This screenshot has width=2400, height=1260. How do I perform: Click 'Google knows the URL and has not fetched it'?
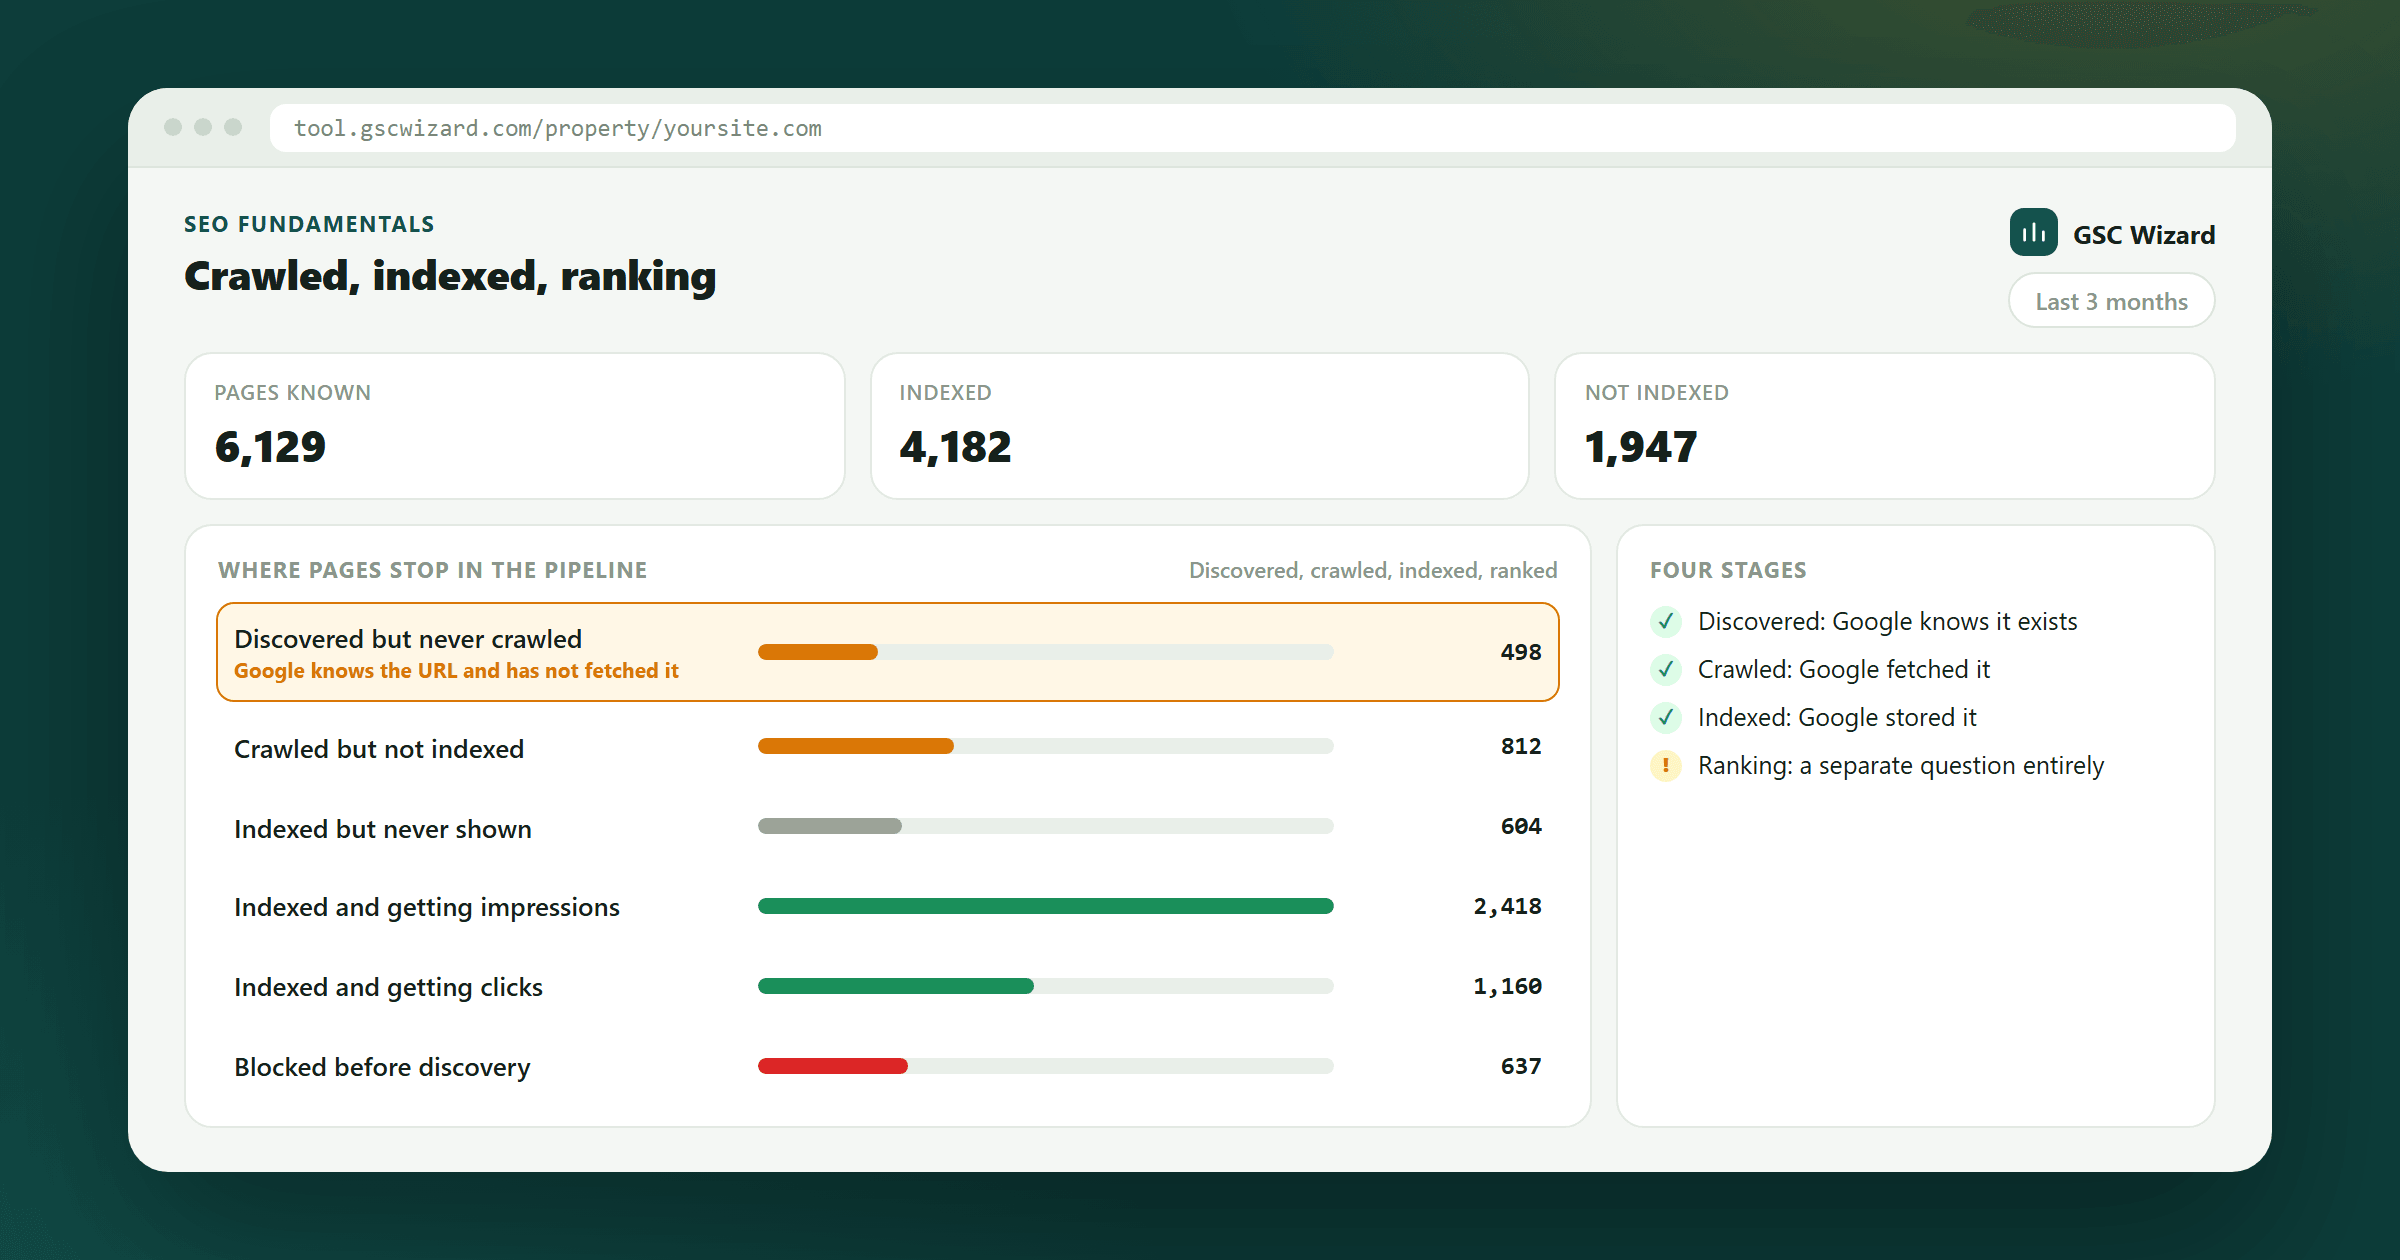point(456,671)
